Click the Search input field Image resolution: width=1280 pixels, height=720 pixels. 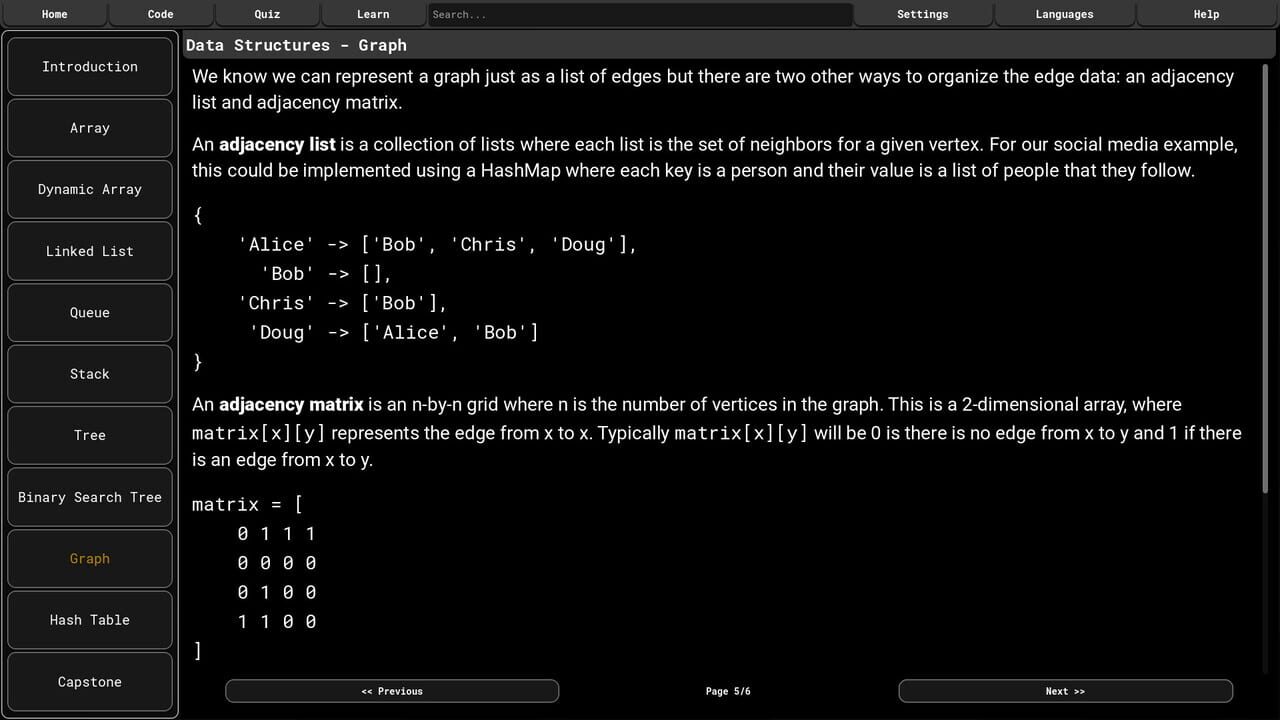pyautogui.click(x=639, y=14)
